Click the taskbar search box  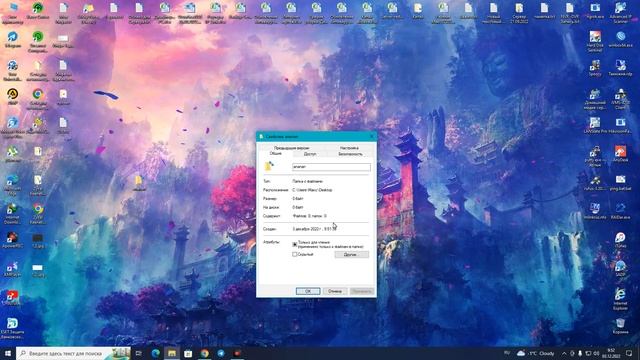[73, 353]
